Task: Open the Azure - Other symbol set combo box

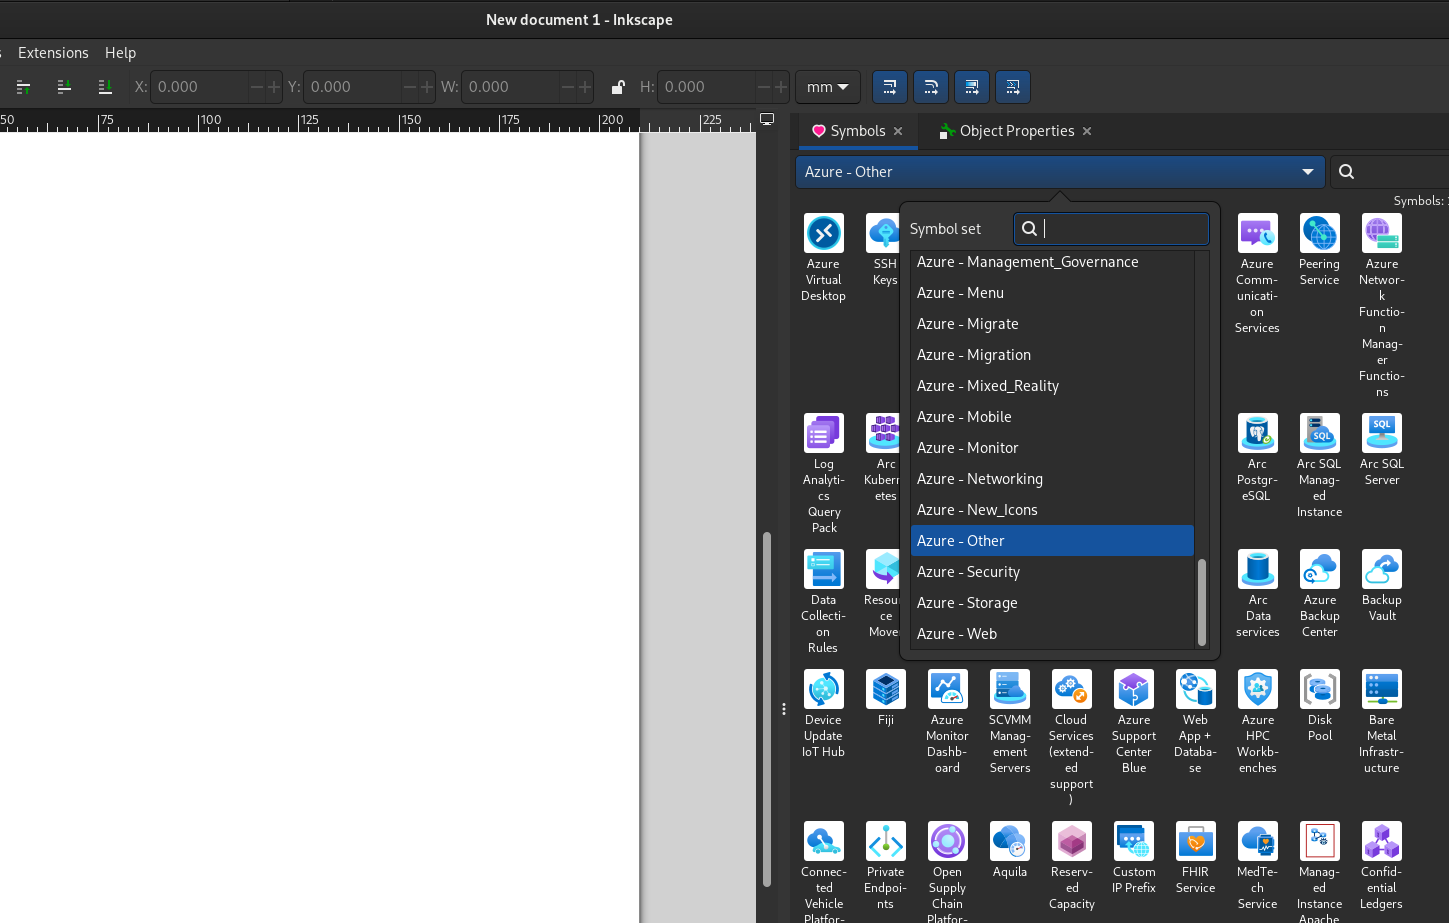Action: pos(1060,172)
